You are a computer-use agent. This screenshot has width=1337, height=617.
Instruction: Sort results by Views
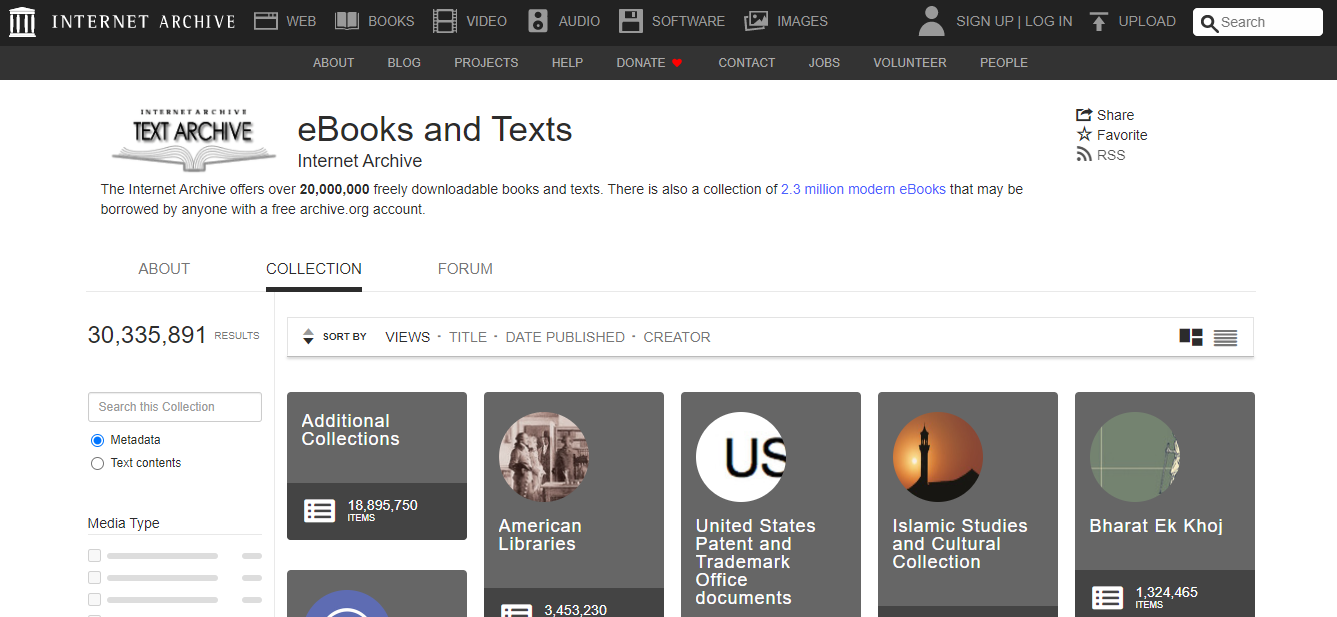click(x=407, y=337)
